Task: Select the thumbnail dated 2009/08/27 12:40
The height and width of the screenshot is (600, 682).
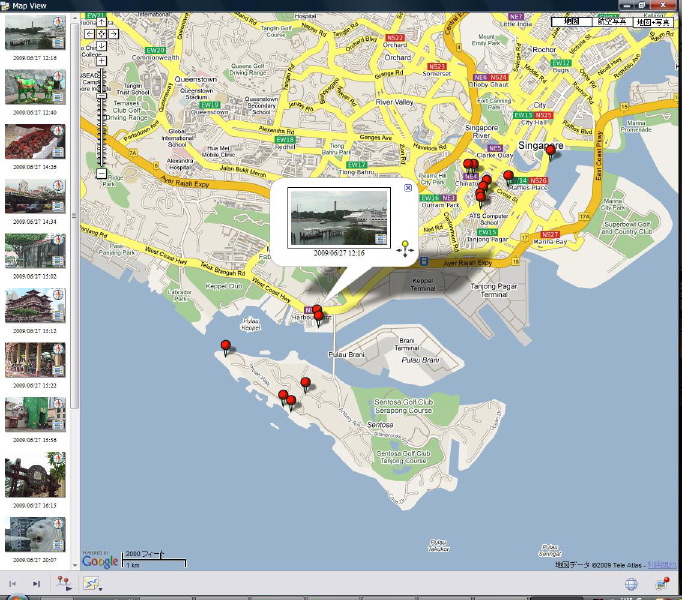Action: (32, 88)
